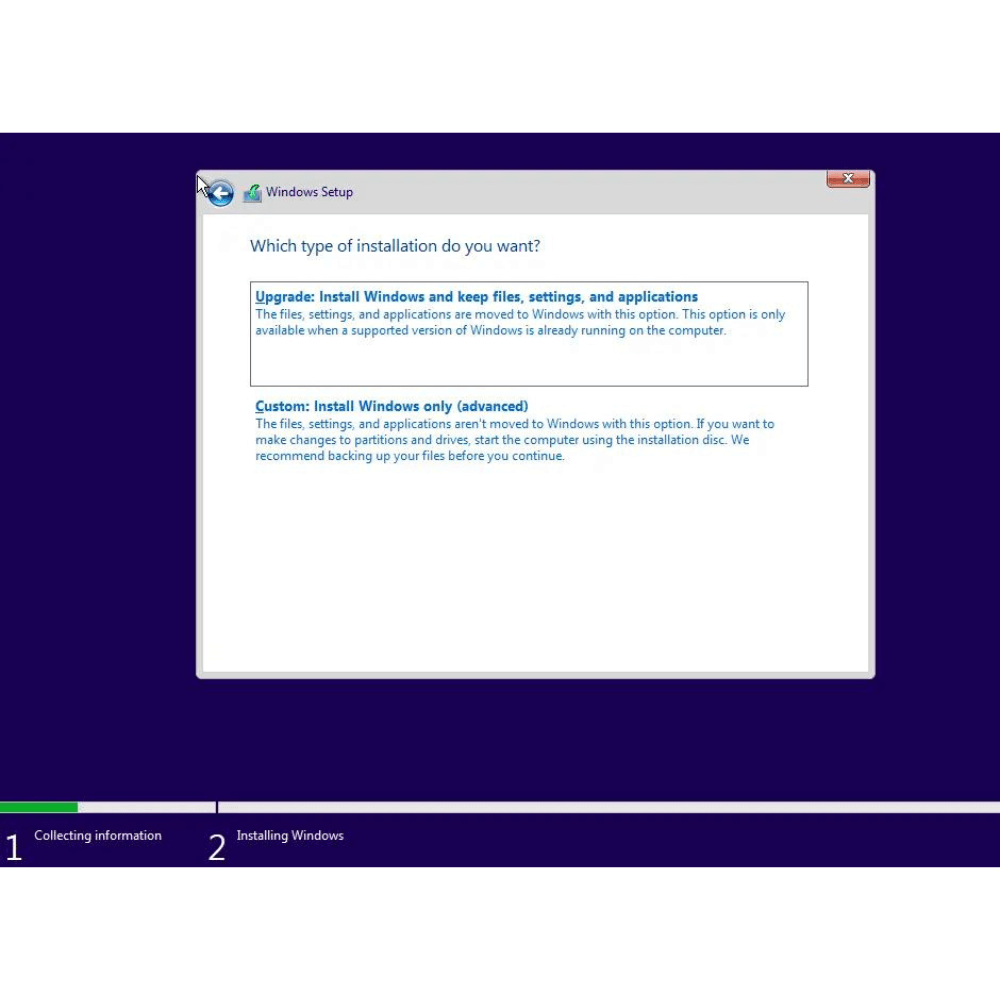The width and height of the screenshot is (1000, 1000).
Task: Click the Upgrade option description text
Action: click(520, 322)
